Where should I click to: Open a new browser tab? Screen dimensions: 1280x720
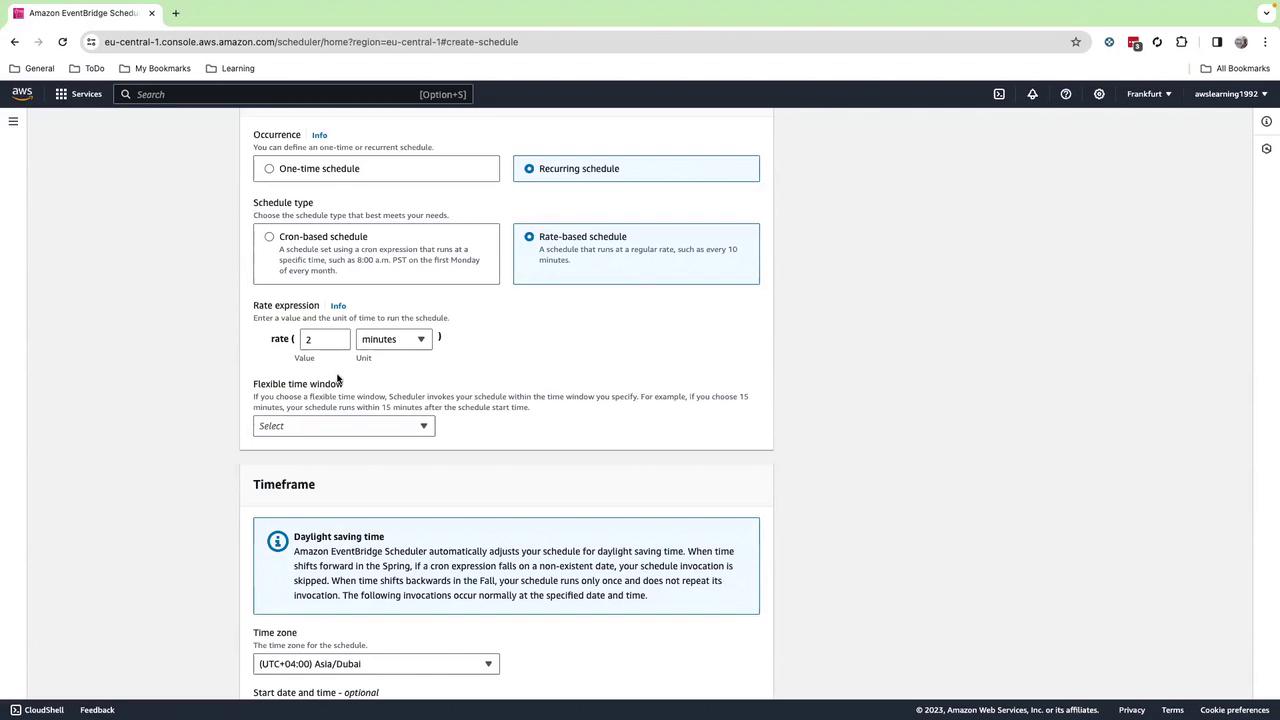[x=175, y=13]
